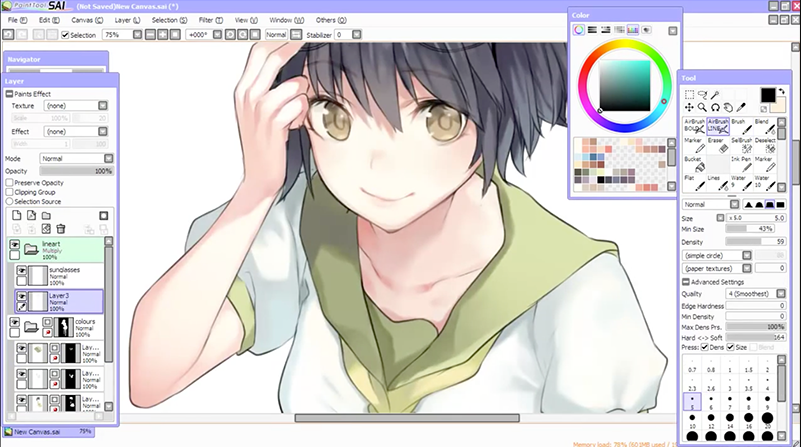Image resolution: width=801 pixels, height=447 pixels.
Task: Pick the Blend brush tool
Action: tap(765, 128)
